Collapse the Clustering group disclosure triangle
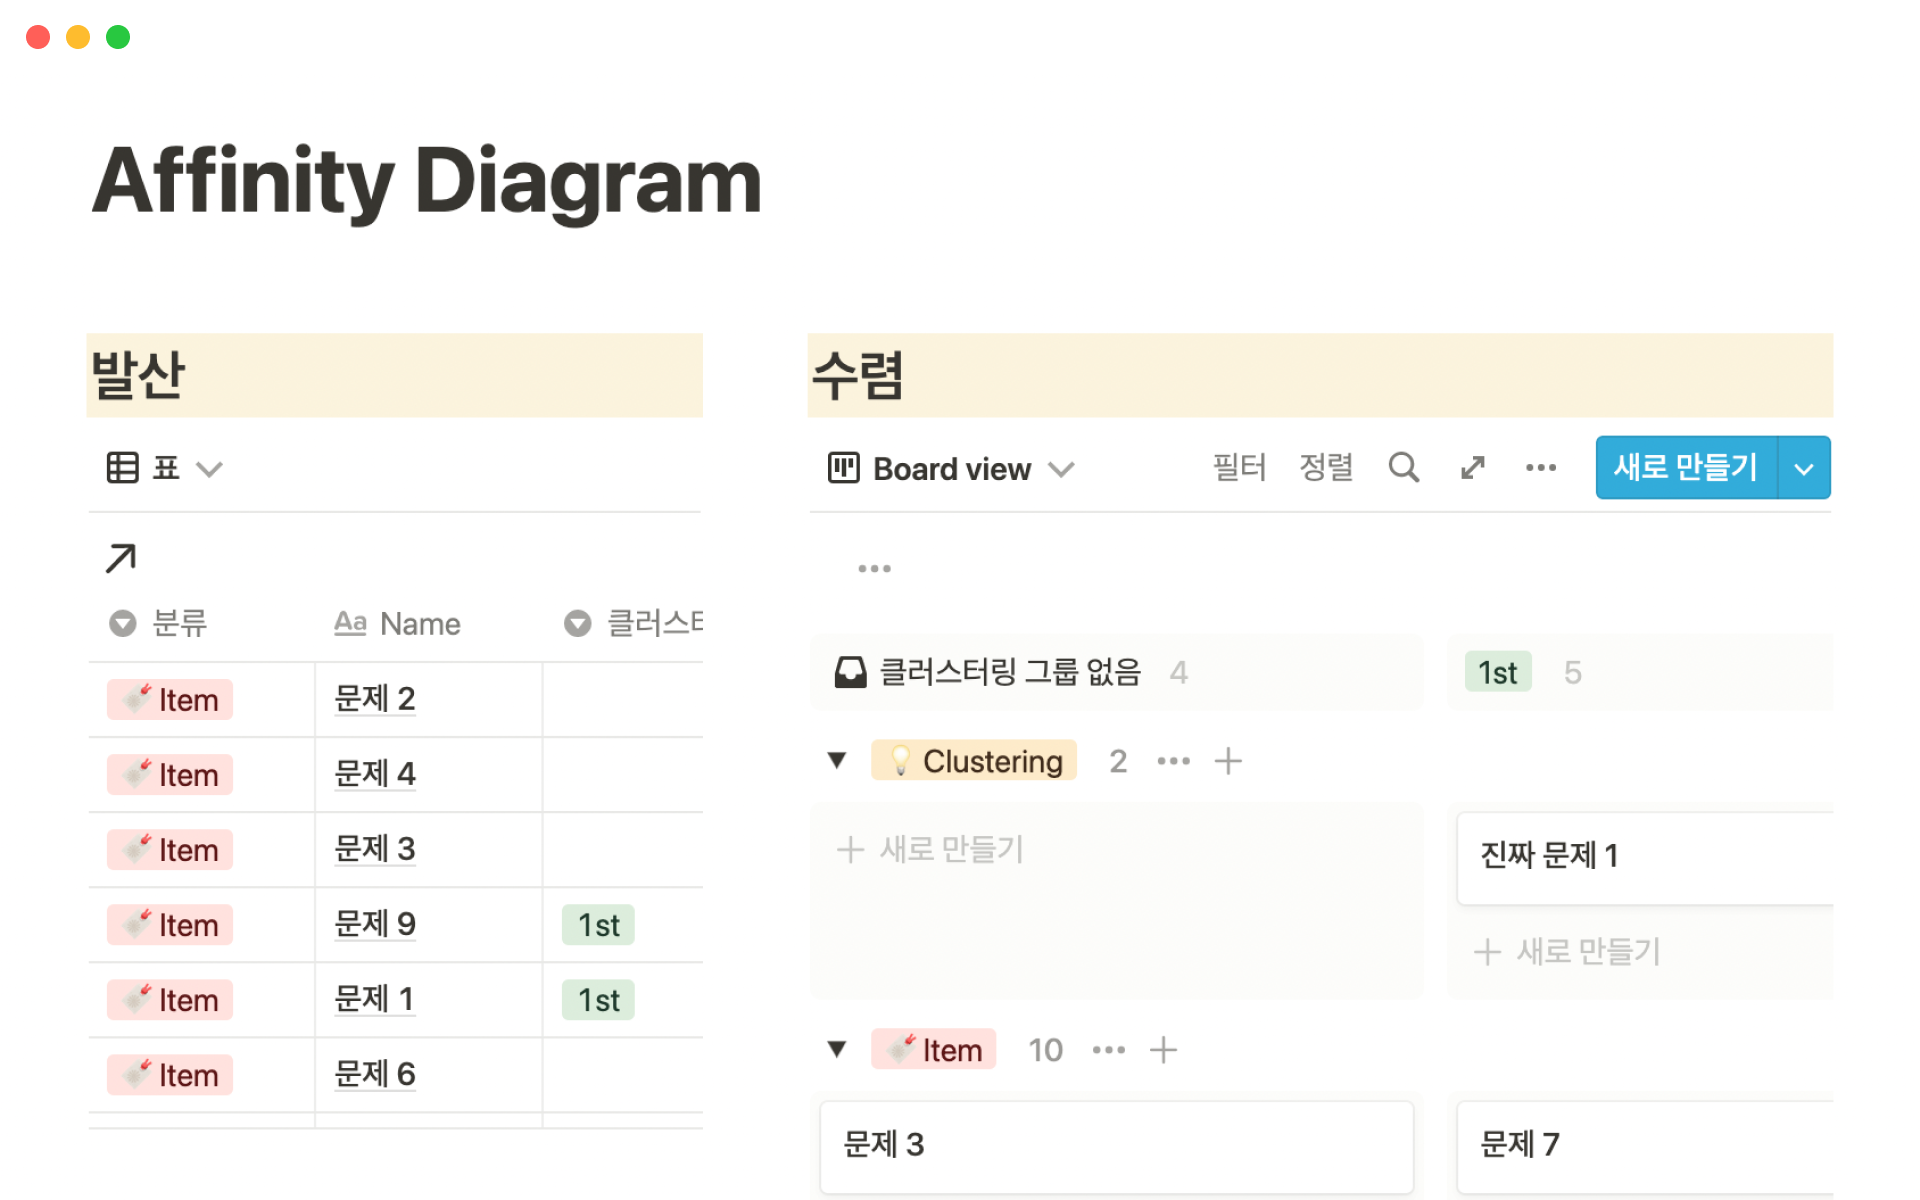Viewport: 1920px width, 1200px height. click(837, 760)
